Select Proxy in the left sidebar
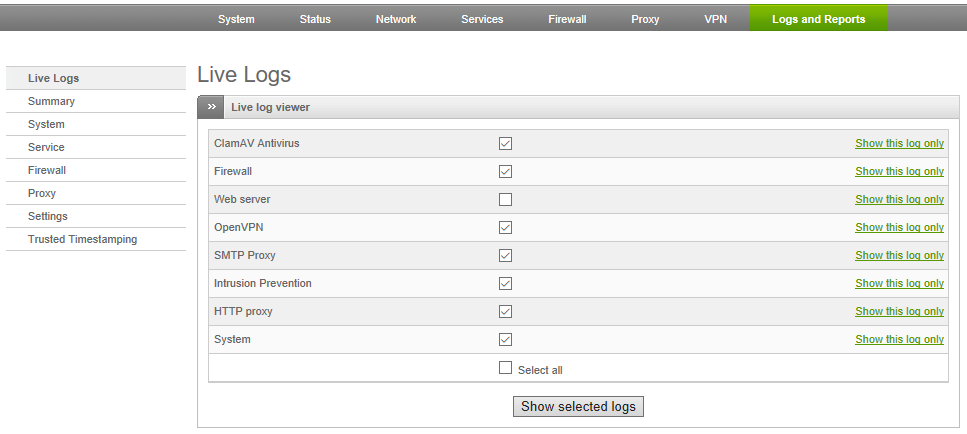The image size is (967, 434). [96, 193]
